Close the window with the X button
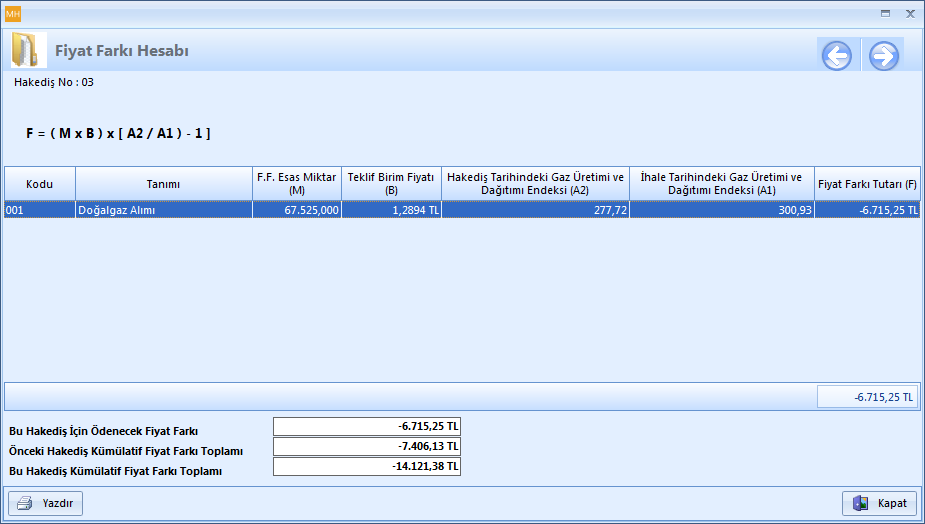 click(910, 14)
